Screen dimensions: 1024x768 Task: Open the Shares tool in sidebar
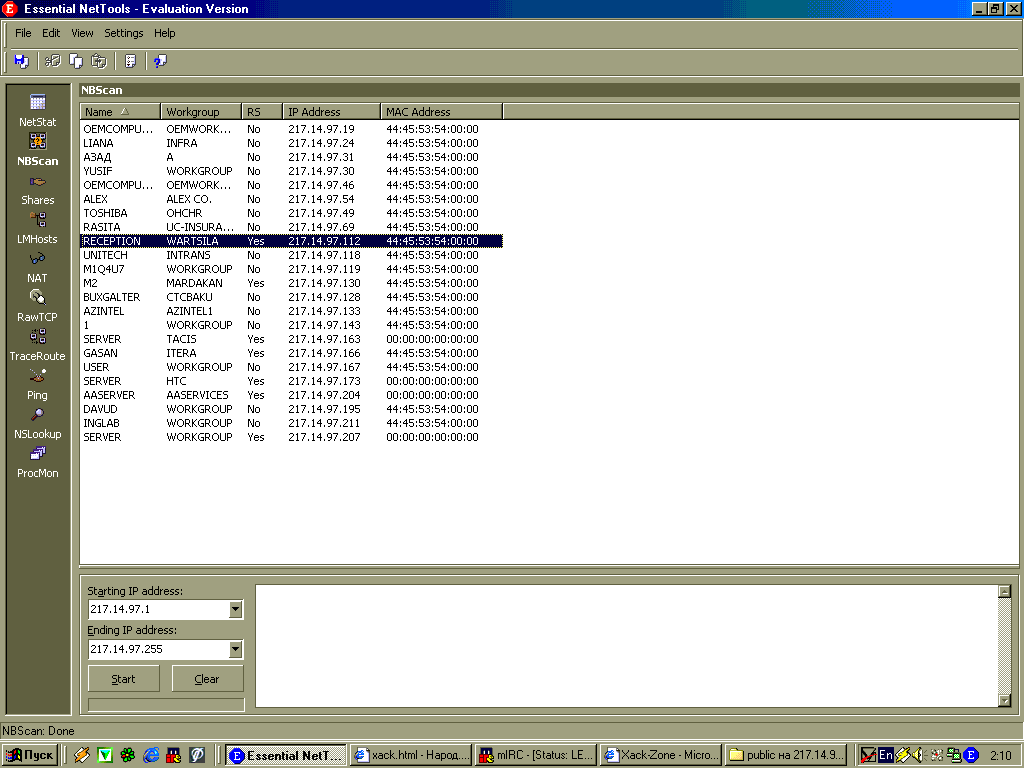point(38,189)
